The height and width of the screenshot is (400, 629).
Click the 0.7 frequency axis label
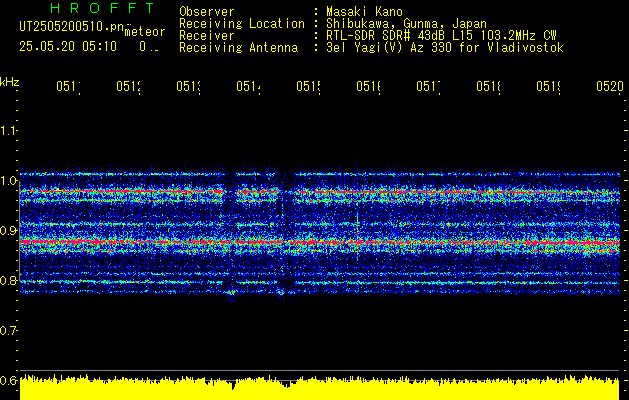(8, 330)
